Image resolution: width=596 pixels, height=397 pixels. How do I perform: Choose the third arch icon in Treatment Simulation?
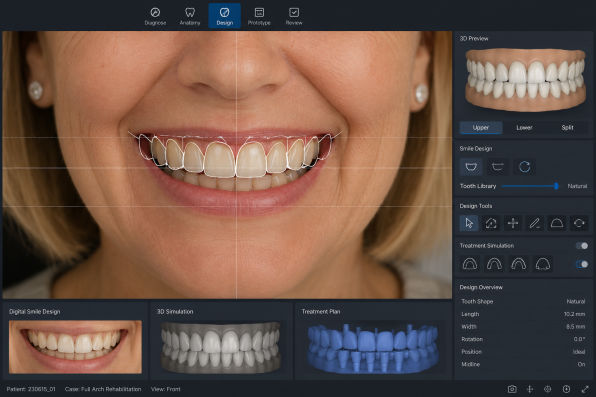pos(518,264)
